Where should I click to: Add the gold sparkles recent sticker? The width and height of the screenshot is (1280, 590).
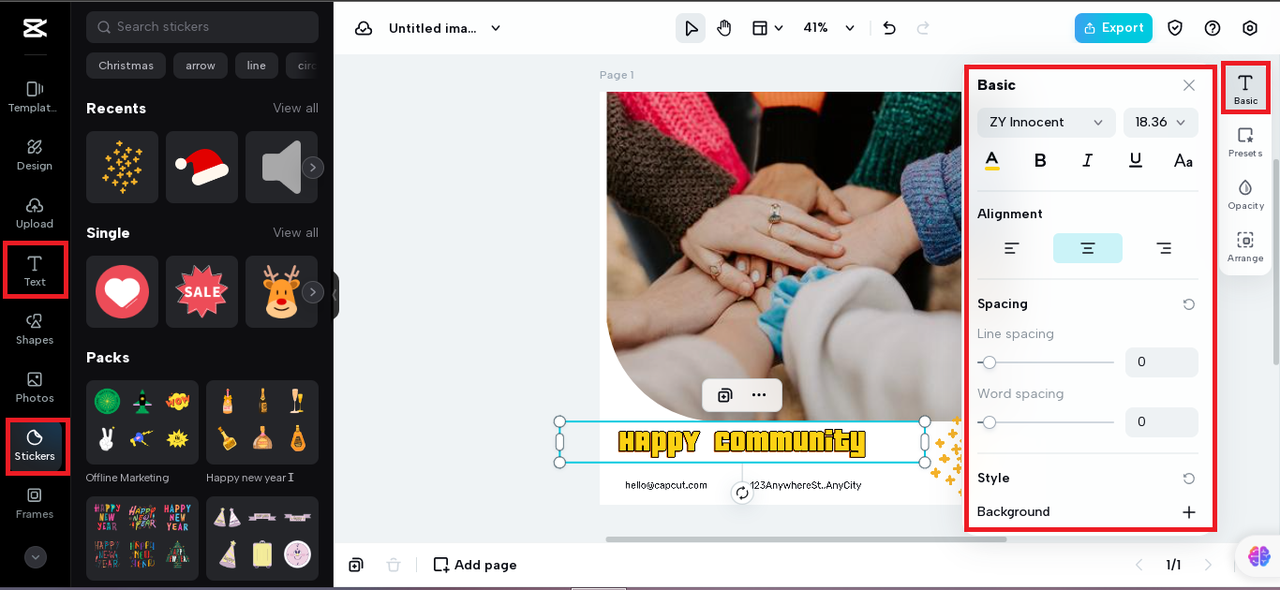pyautogui.click(x=122, y=167)
